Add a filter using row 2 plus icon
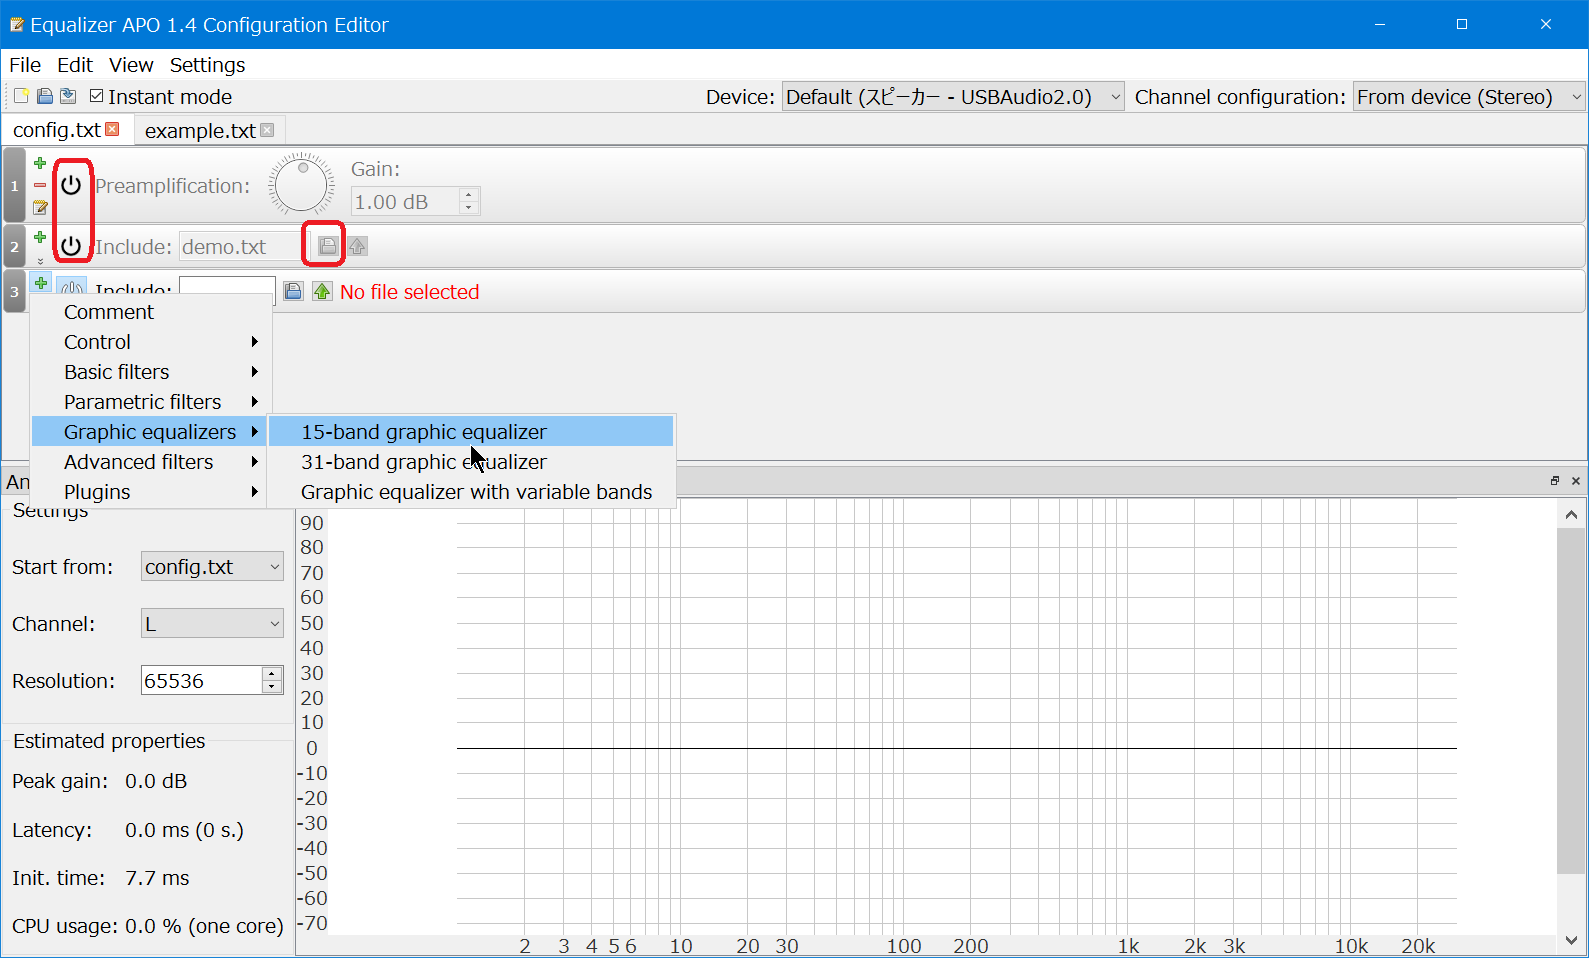 [40, 237]
